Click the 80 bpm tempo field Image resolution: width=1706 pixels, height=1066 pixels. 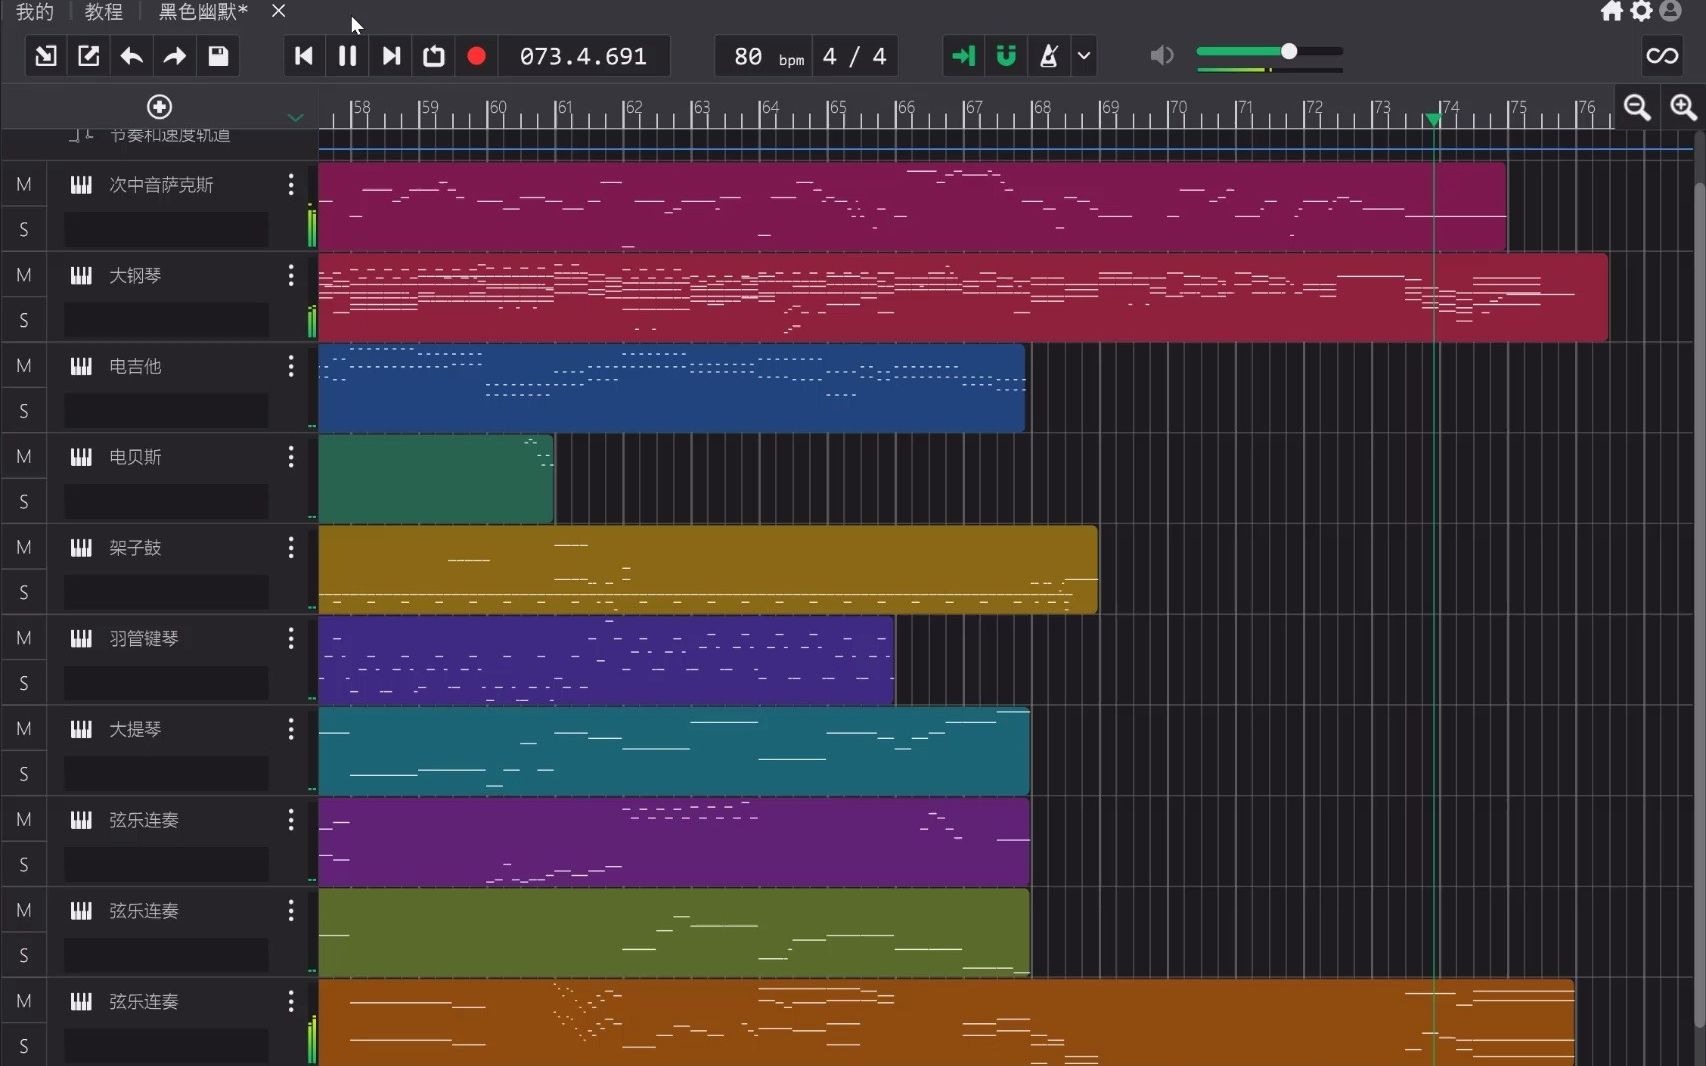tap(764, 56)
